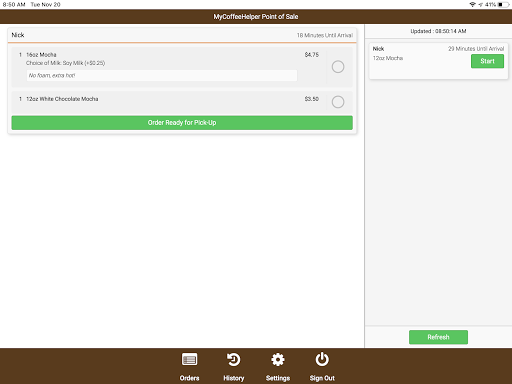Viewport: 512px width, 384px height.
Task: Select the Sign Out tab label
Action: (322, 378)
